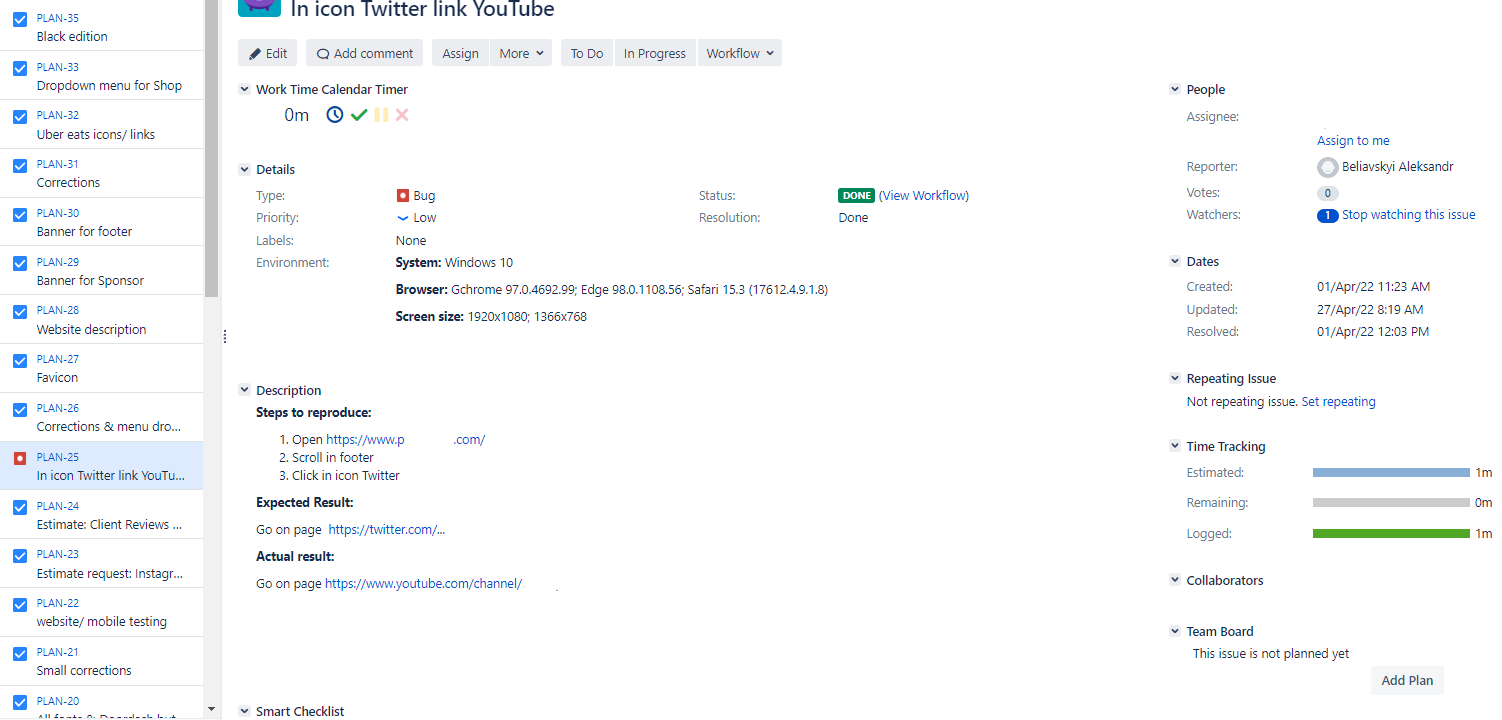The width and height of the screenshot is (1502, 720).
Task: Move issue to In Progress status
Action: tap(655, 53)
